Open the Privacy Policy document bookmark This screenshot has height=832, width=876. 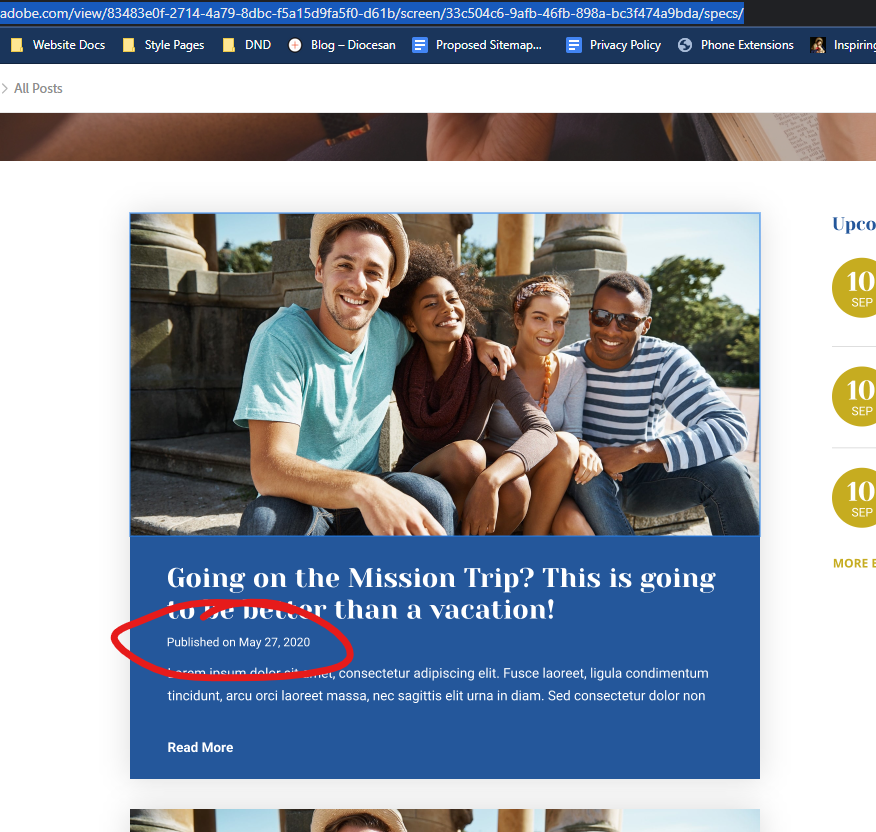(x=614, y=45)
